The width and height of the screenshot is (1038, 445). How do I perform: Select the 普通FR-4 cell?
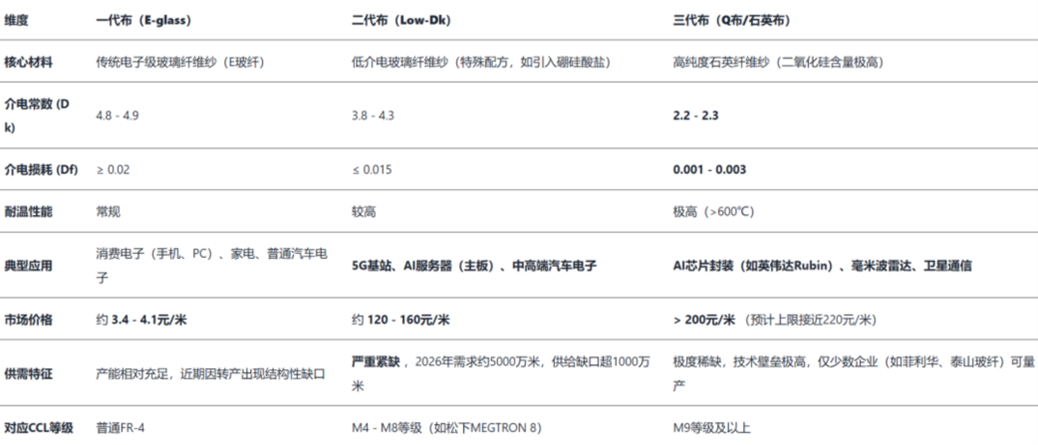click(x=120, y=427)
